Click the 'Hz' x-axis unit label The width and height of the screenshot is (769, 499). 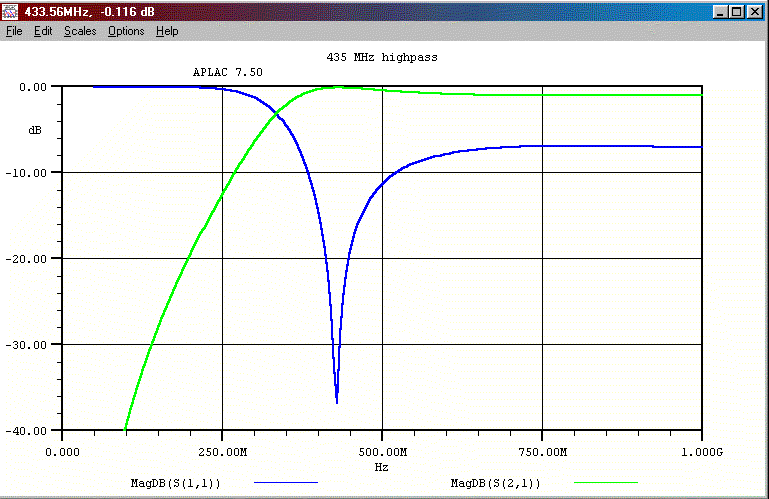tap(382, 467)
